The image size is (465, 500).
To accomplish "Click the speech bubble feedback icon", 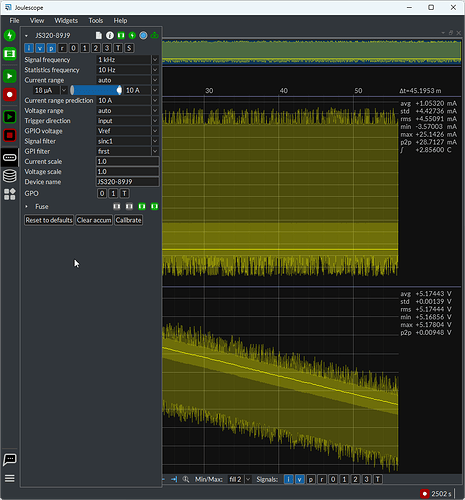I will click(x=10, y=459).
